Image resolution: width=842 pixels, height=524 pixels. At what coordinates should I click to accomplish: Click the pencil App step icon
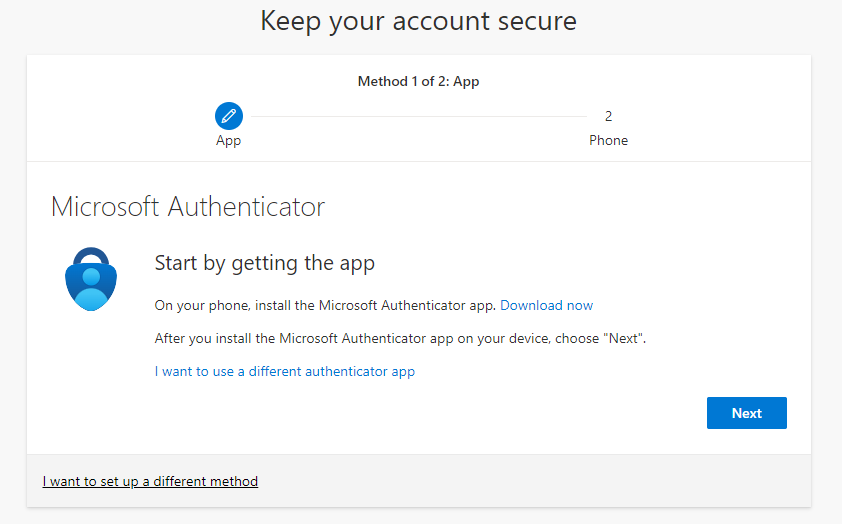[229, 116]
